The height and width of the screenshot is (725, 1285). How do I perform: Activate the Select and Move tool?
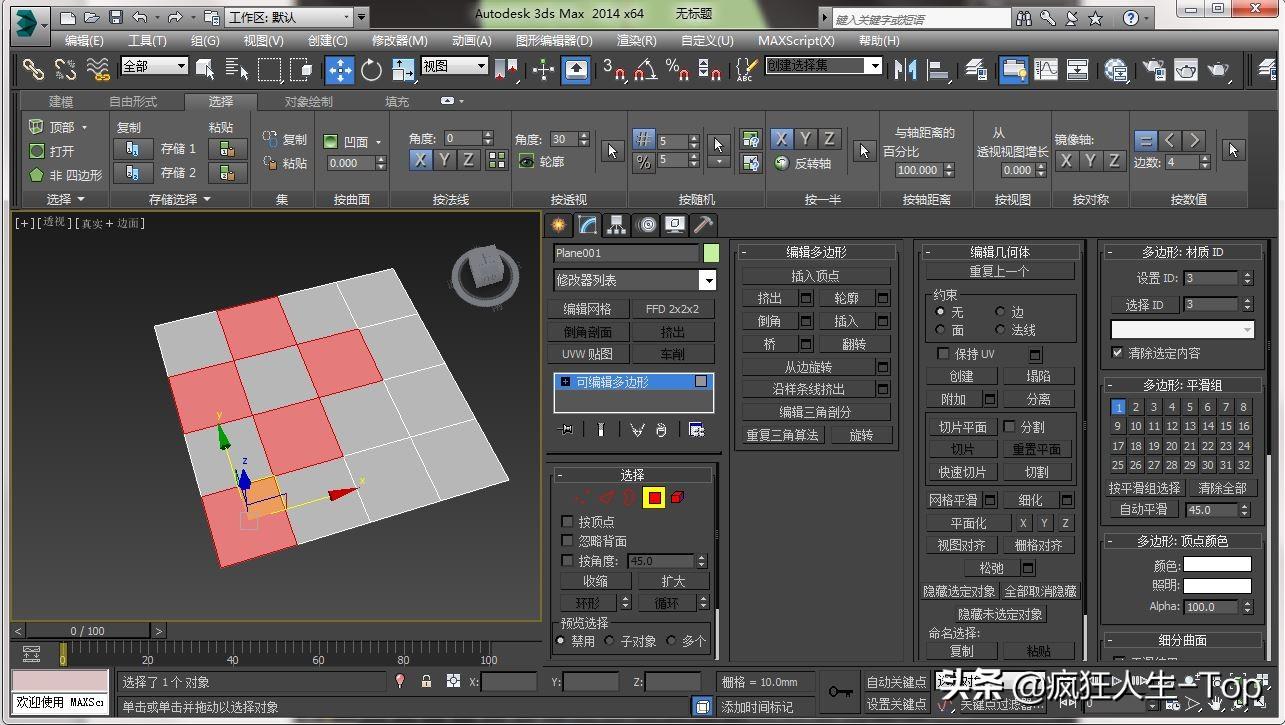340,69
